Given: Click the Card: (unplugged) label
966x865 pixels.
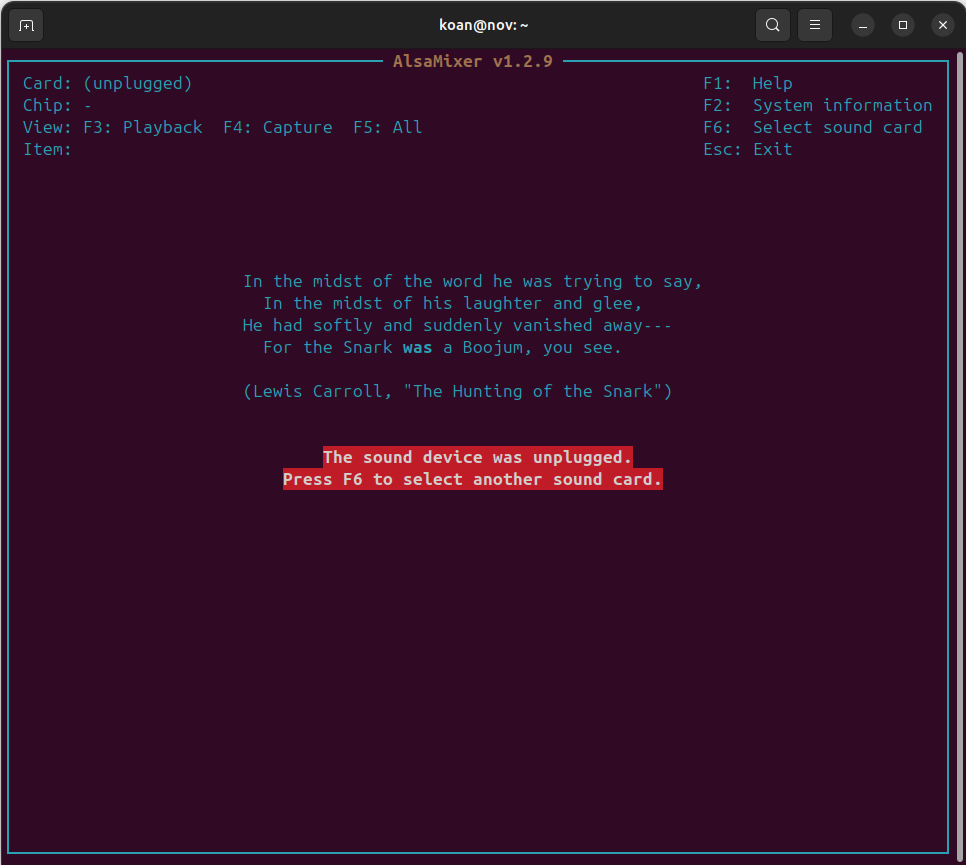Looking at the screenshot, I should pyautogui.click(x=107, y=83).
